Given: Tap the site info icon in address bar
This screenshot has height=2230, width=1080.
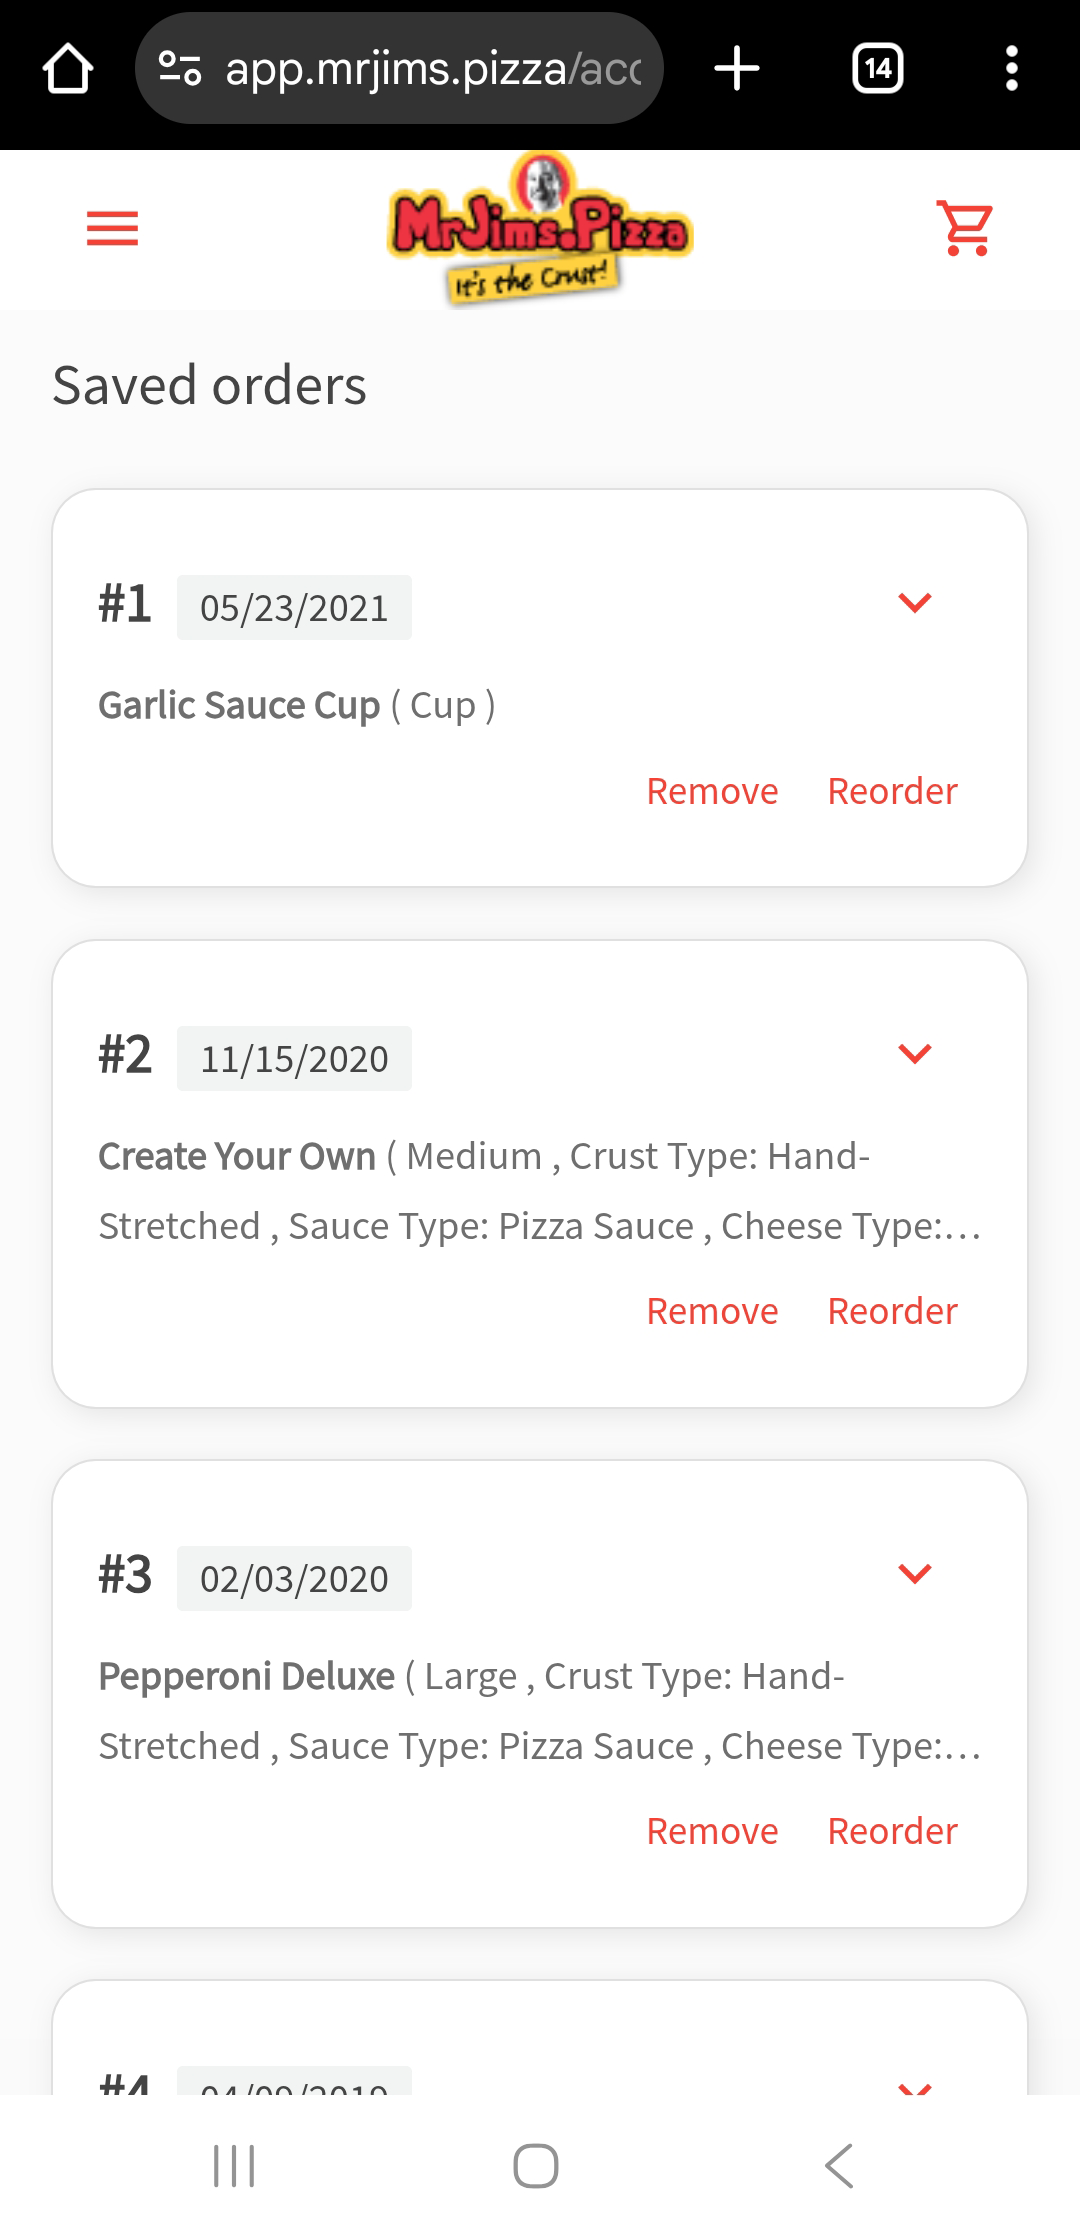Looking at the screenshot, I should [180, 69].
